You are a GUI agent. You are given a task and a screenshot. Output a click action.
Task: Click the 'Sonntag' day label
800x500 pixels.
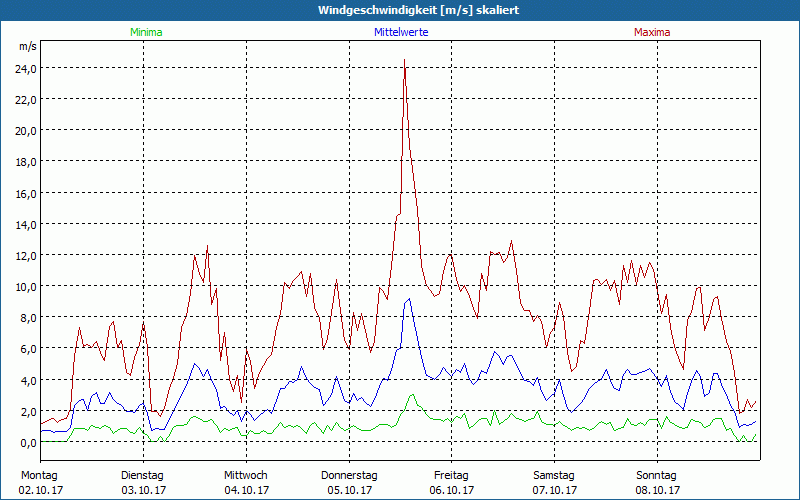tap(657, 476)
